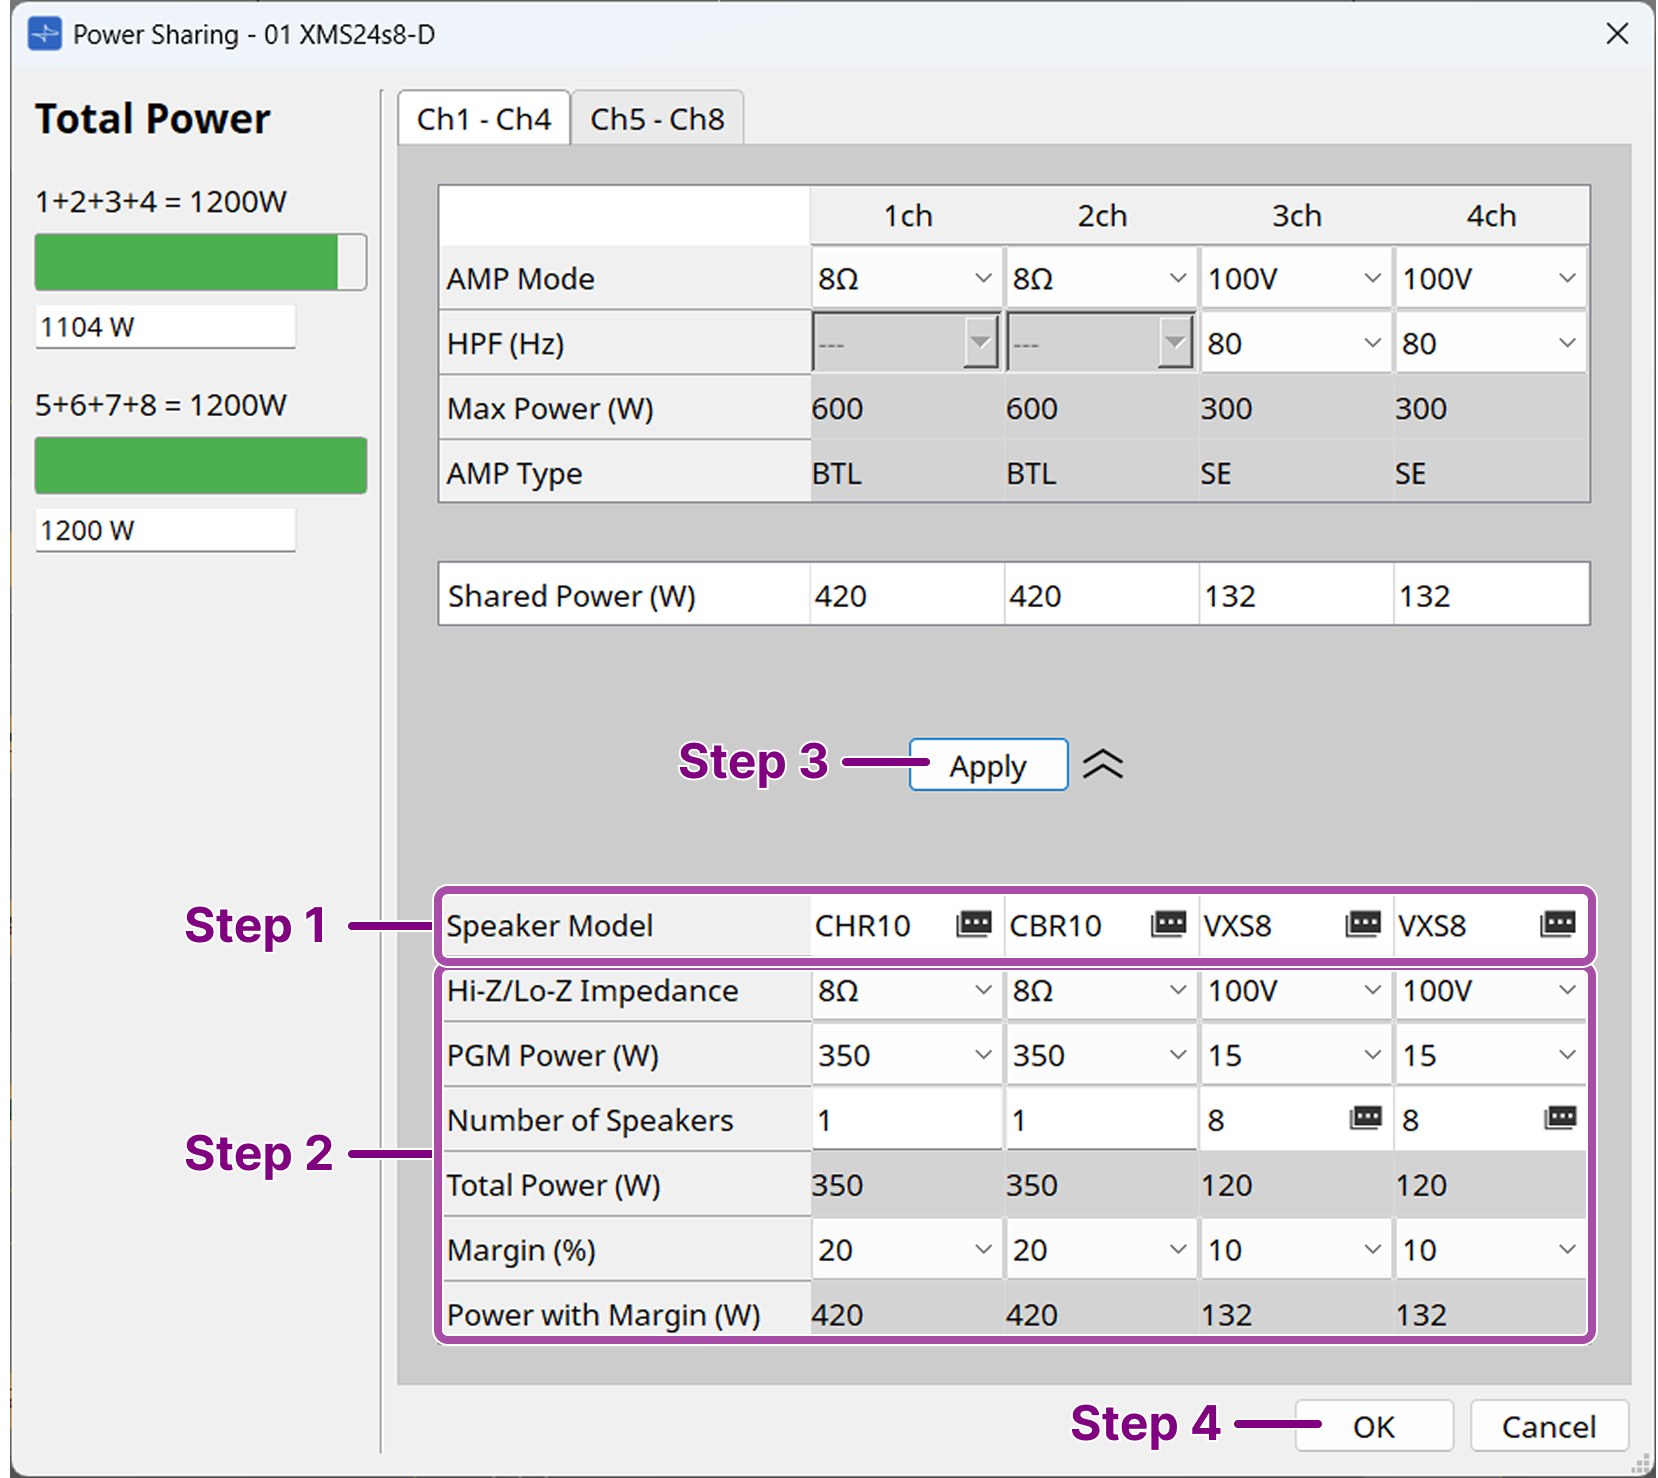The height and width of the screenshot is (1478, 1658).
Task: Open 4ch Margin (%) dropdown
Action: 1490,1249
